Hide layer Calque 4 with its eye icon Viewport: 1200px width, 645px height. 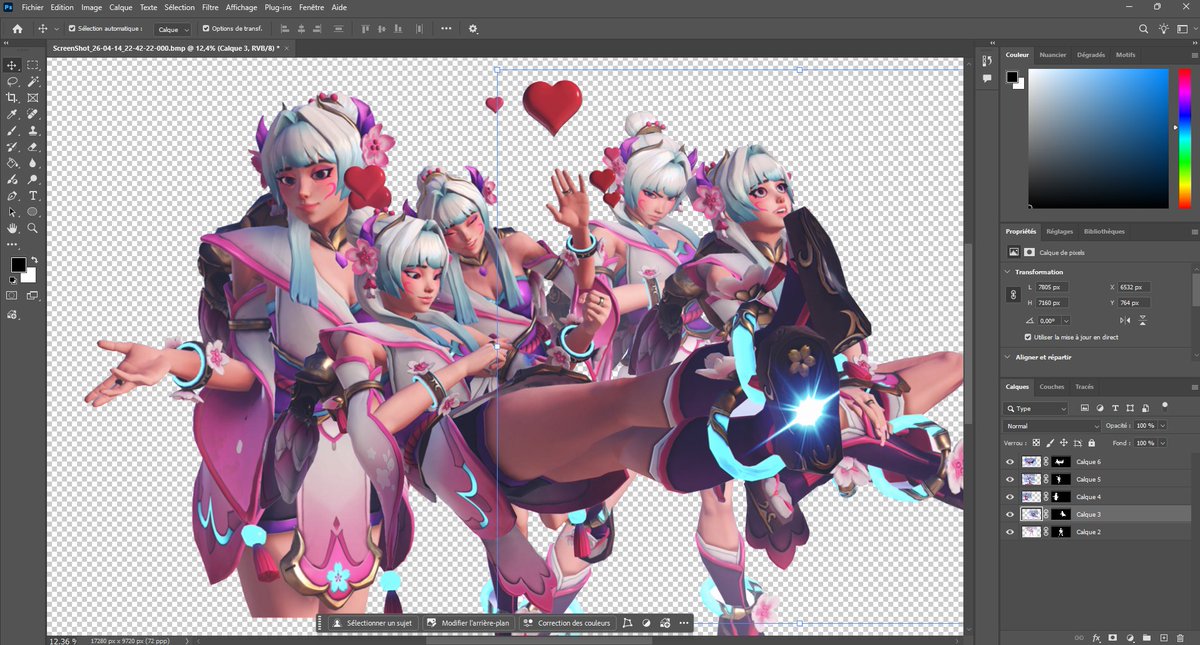point(1010,497)
